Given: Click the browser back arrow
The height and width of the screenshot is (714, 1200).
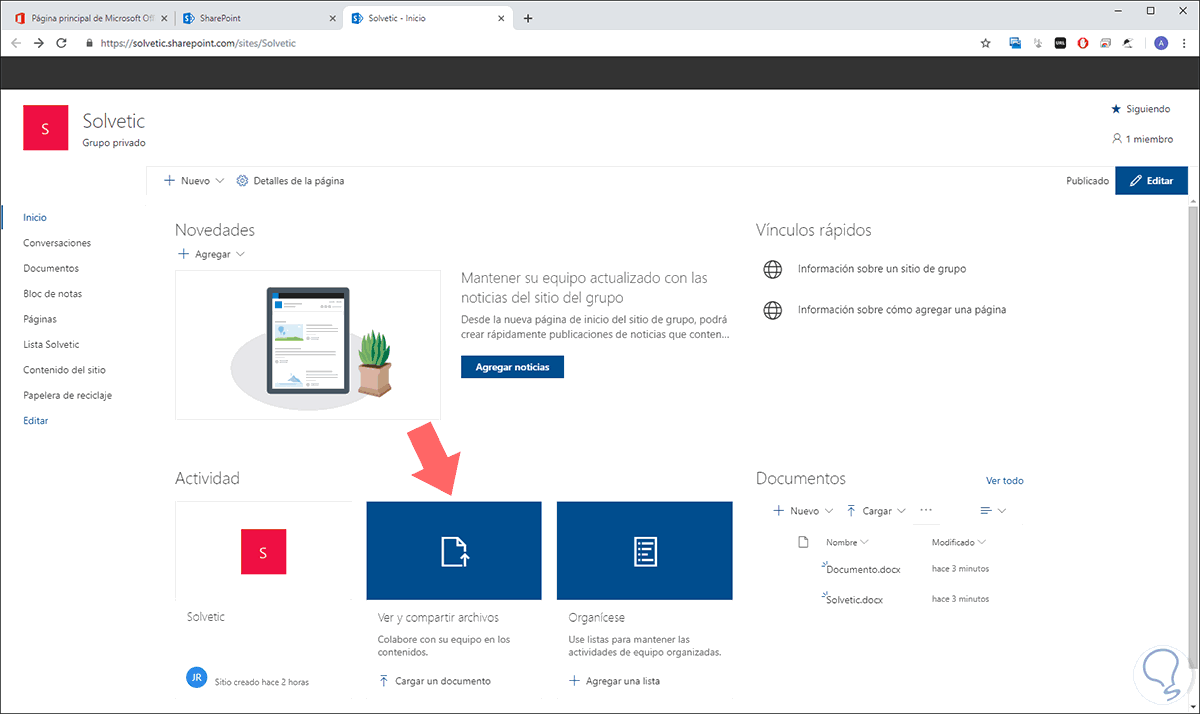Looking at the screenshot, I should click(16, 43).
